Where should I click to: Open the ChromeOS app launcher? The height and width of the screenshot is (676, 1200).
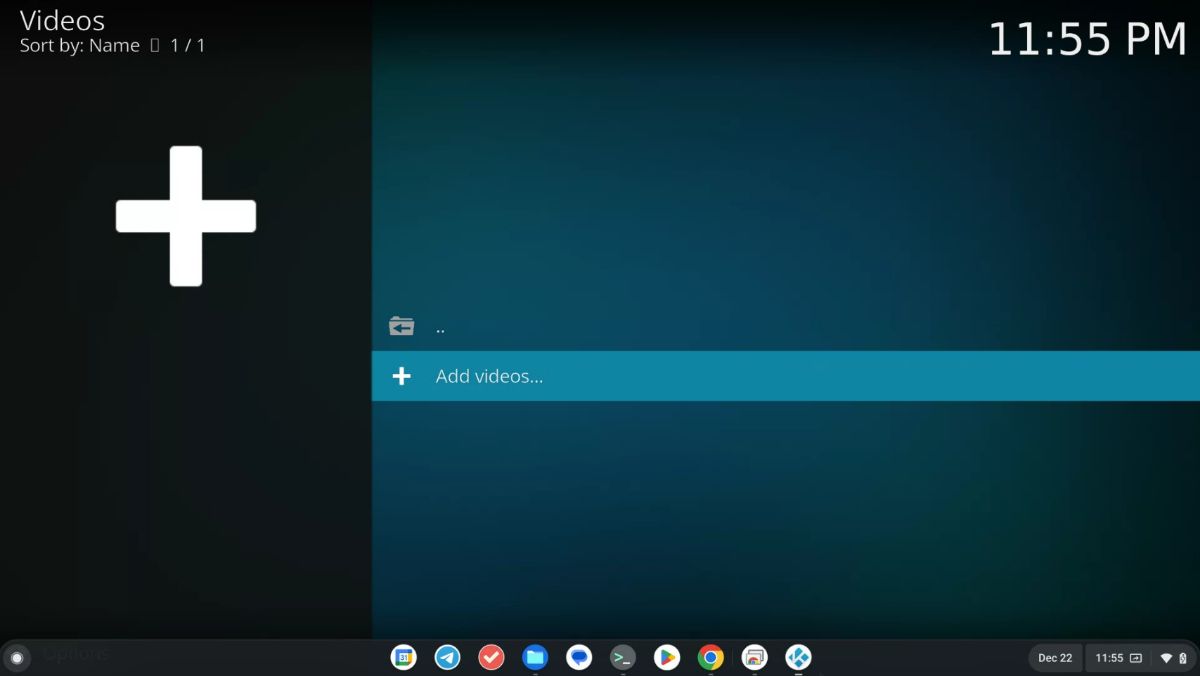pos(18,658)
